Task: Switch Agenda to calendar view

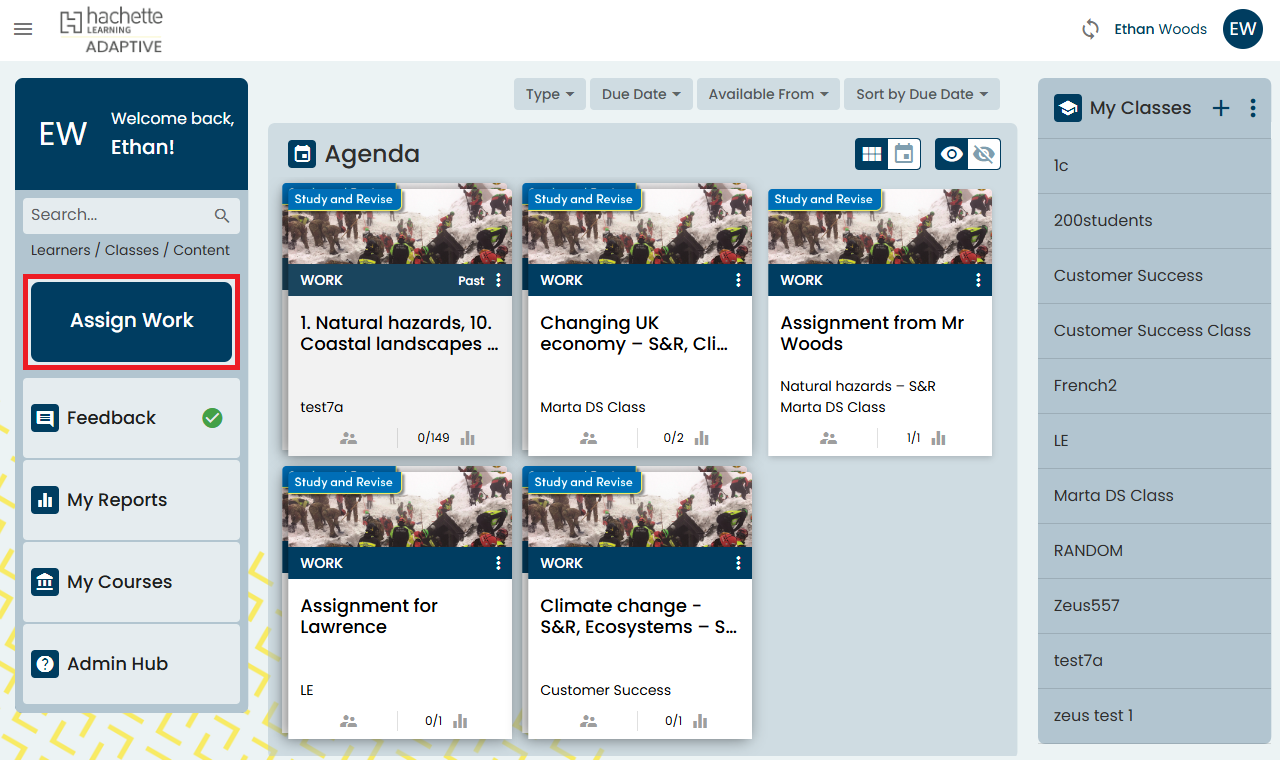Action: 904,154
